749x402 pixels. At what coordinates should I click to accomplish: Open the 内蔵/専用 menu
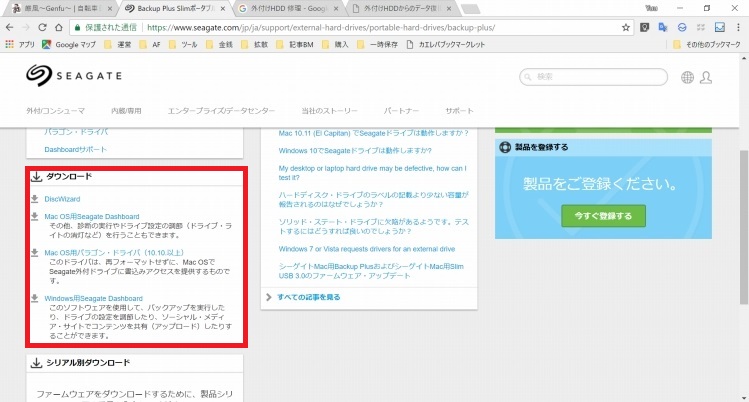[126, 111]
